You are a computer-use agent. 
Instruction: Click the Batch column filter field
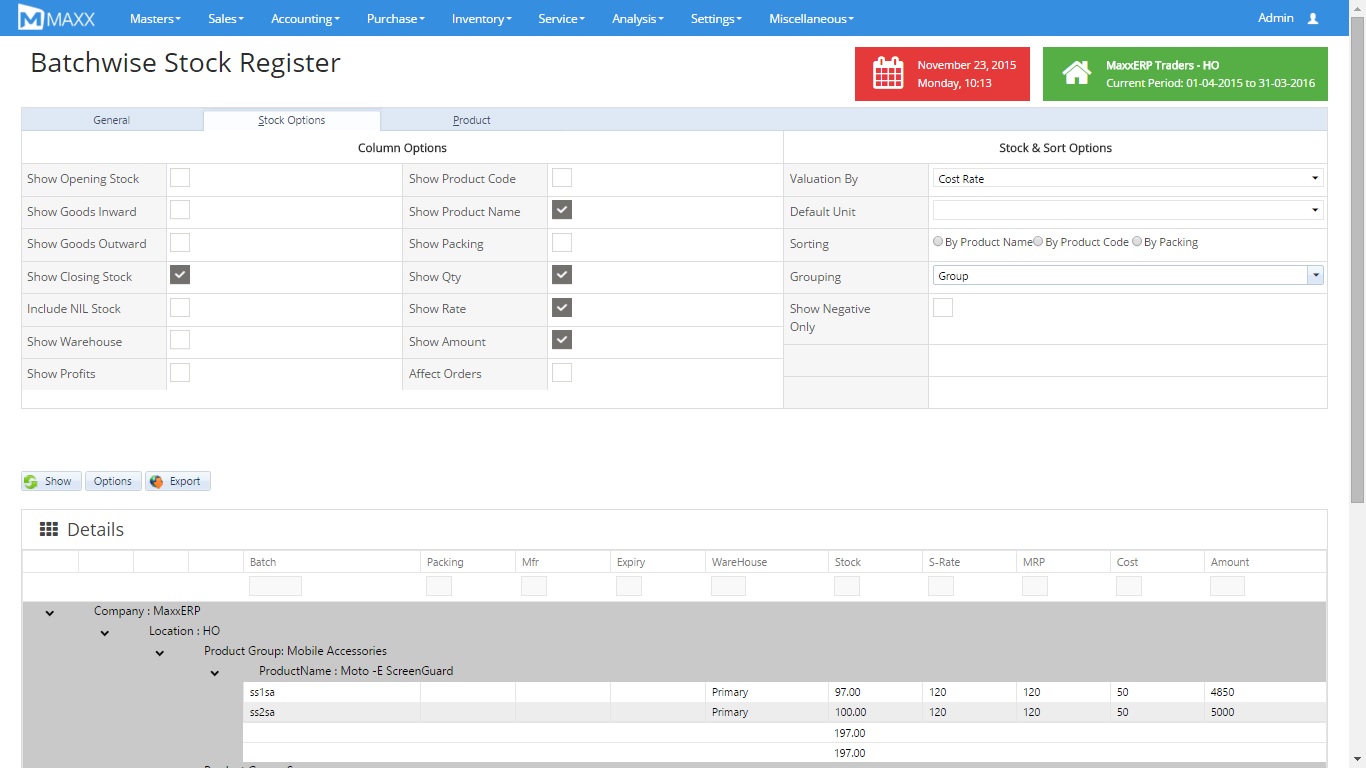tap(275, 586)
